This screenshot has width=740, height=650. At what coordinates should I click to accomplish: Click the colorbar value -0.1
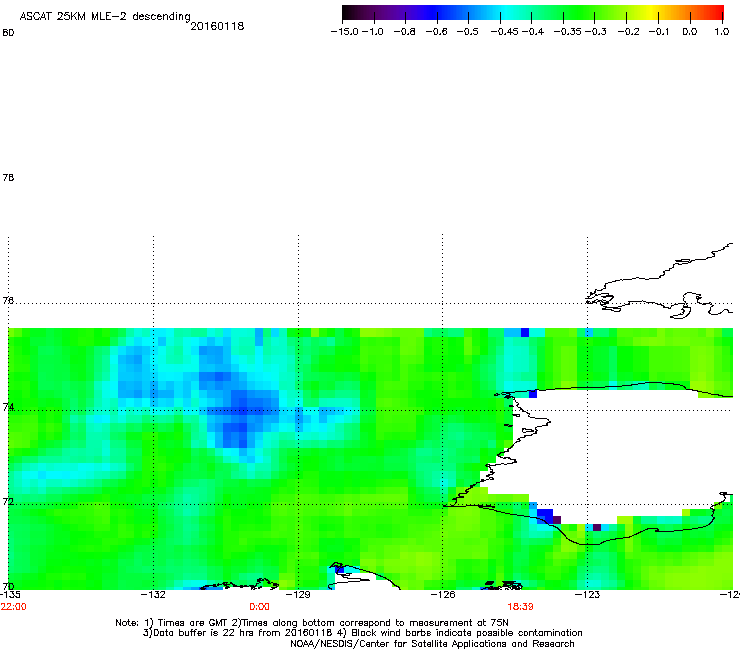coord(659,32)
